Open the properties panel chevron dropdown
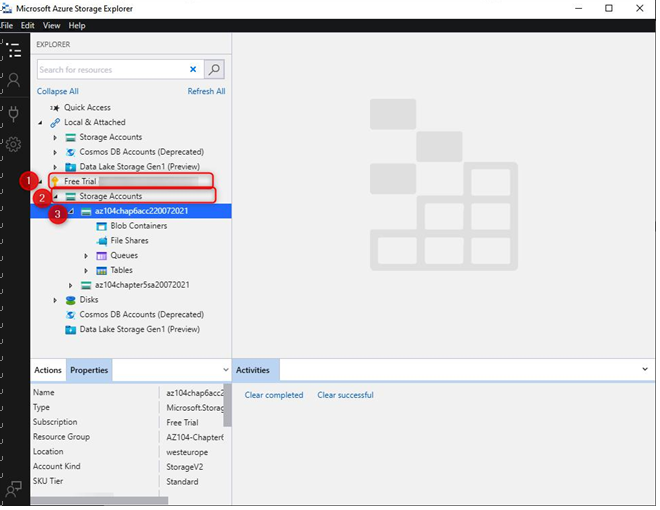The height and width of the screenshot is (510, 660). [x=226, y=370]
